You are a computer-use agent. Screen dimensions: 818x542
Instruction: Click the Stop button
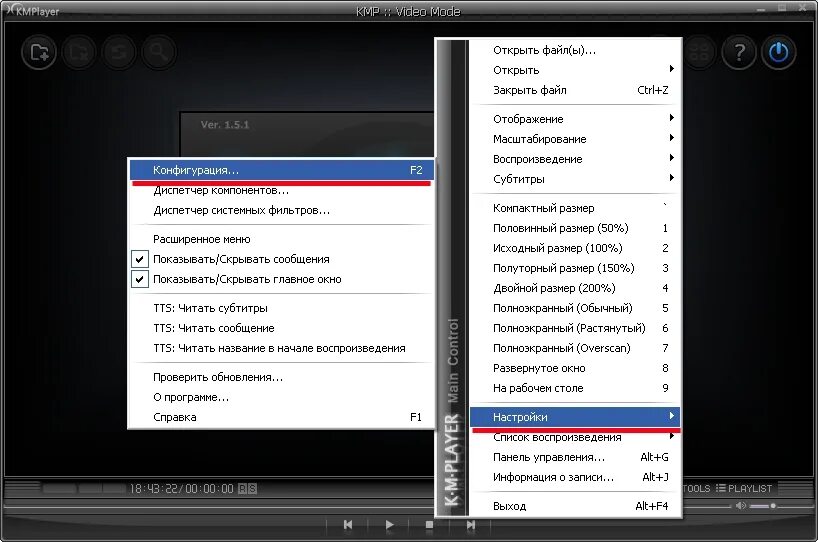coord(429,524)
